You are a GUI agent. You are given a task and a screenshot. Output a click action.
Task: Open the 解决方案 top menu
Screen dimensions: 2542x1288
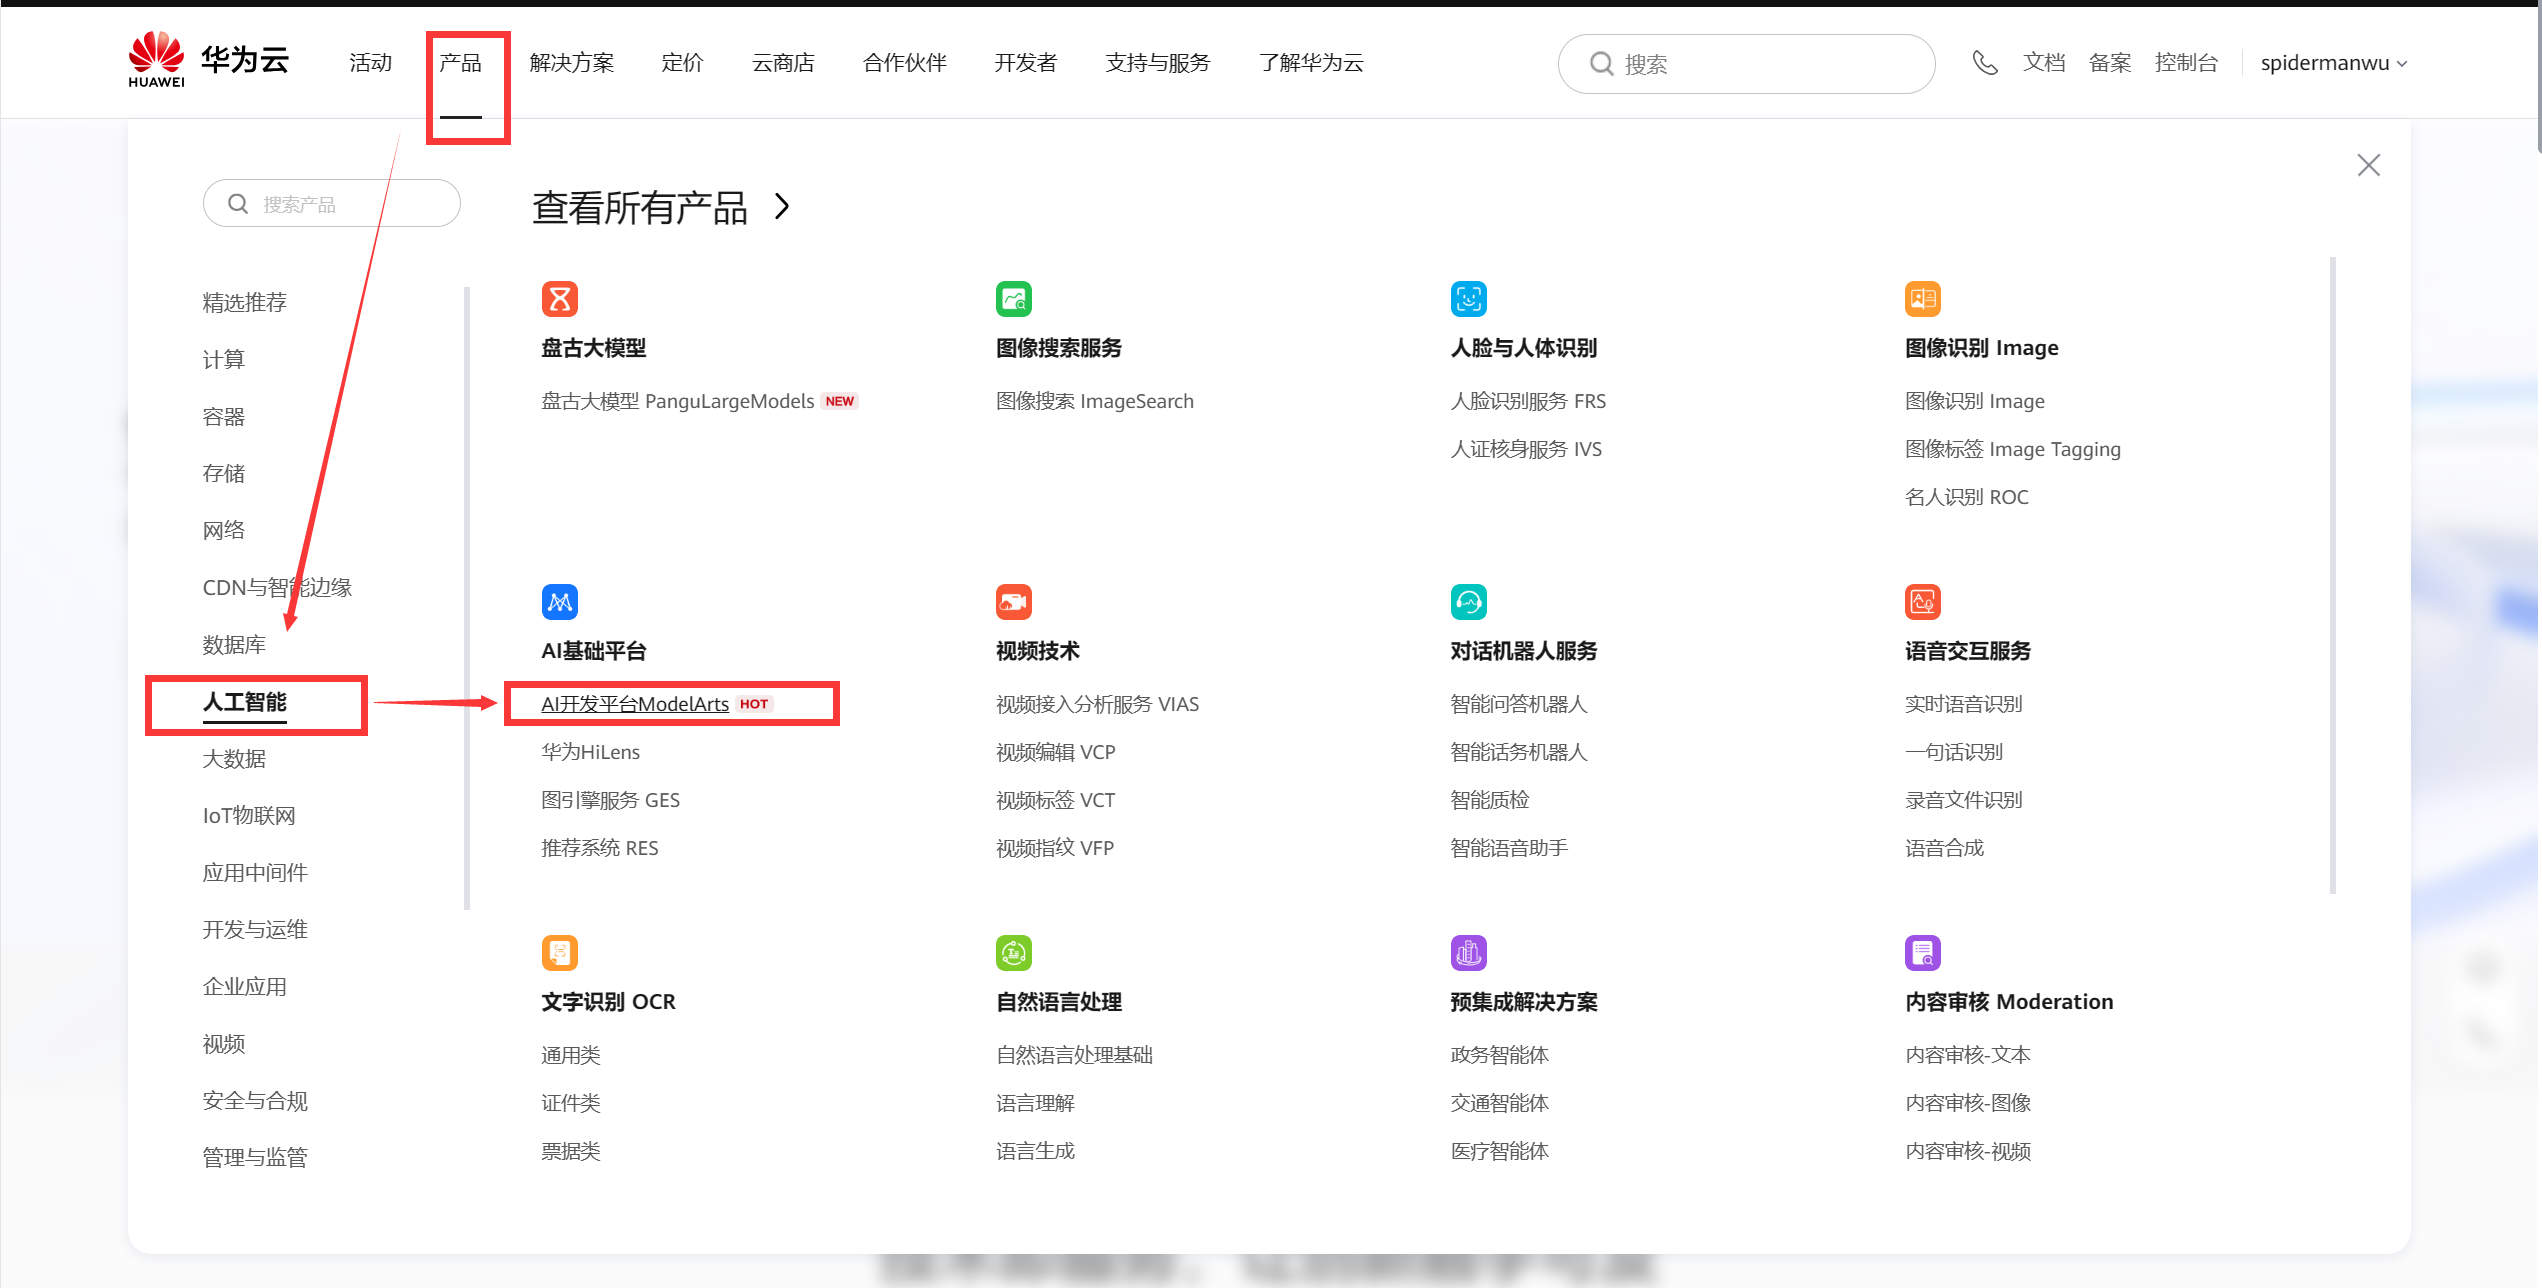[x=571, y=63]
